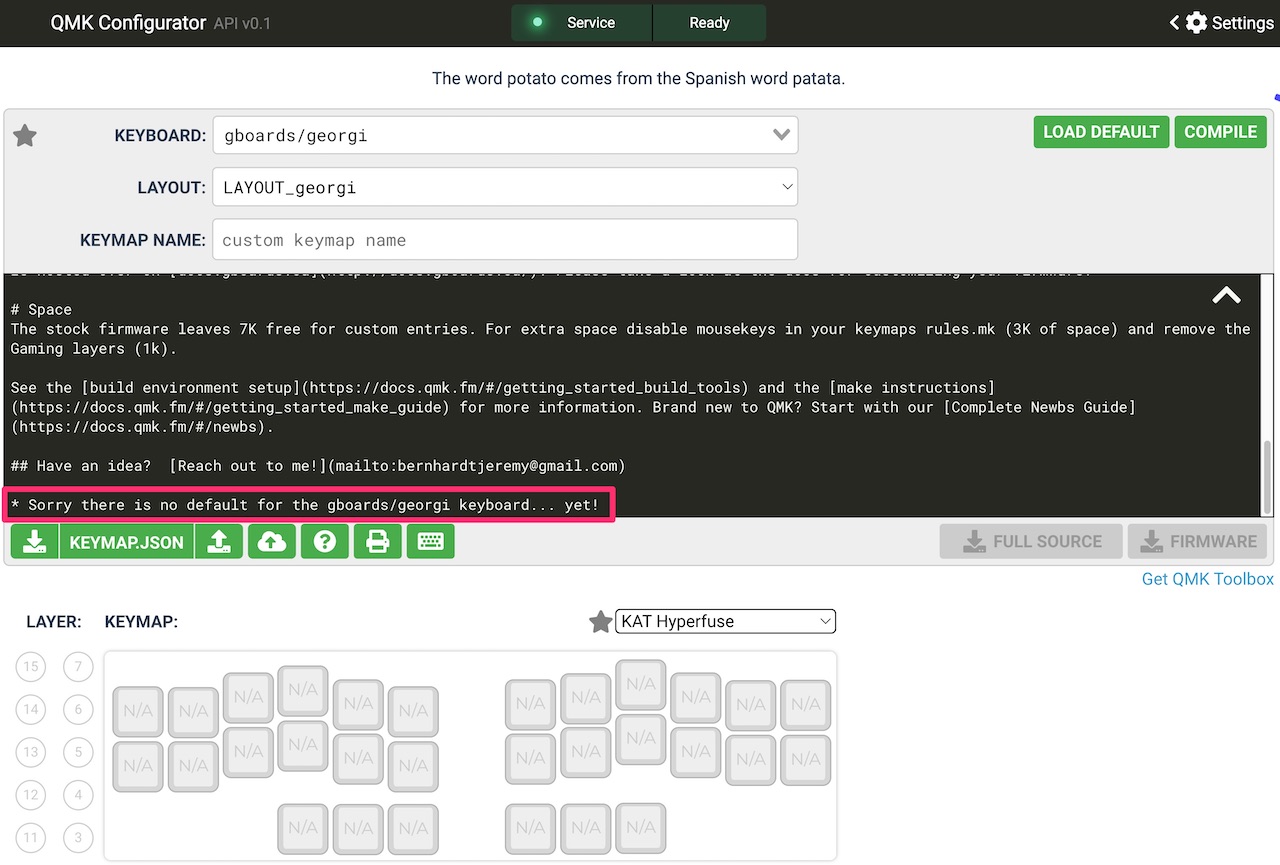Click the 'KEYMAP NAME:' label
Viewport: 1280px width, 865px height.
click(143, 240)
